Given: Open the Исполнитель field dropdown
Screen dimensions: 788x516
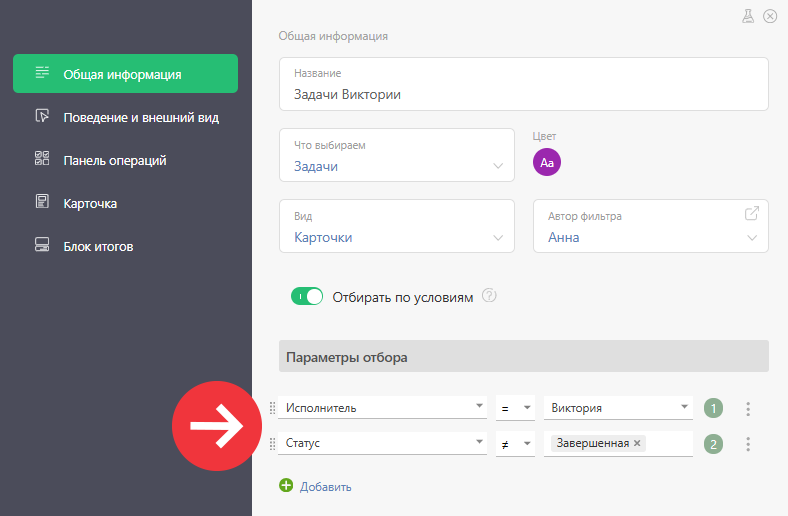Looking at the screenshot, I should pos(382,407).
